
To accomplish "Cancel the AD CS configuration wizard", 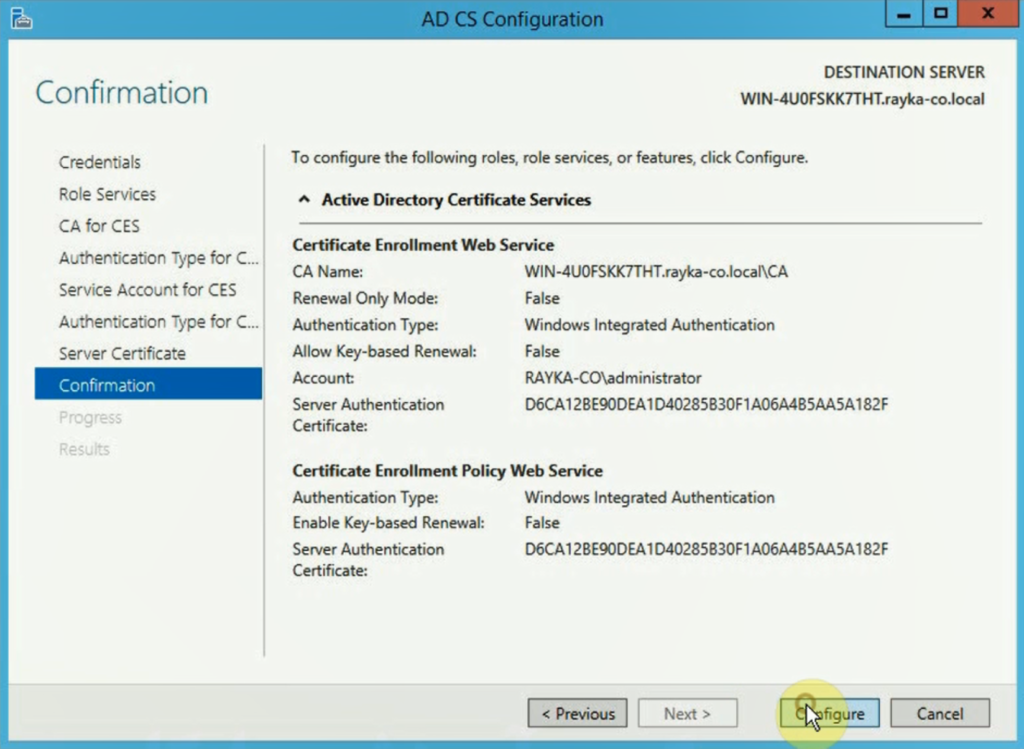I will coord(940,713).
